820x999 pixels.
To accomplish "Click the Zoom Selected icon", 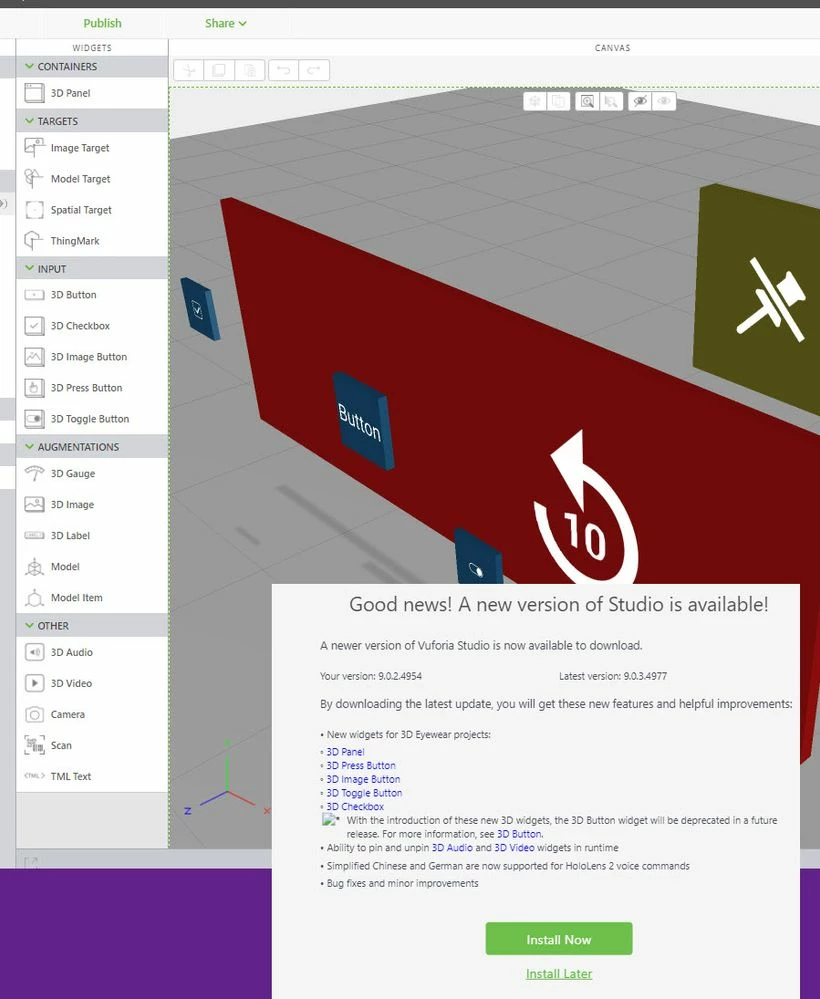I will 611,101.
